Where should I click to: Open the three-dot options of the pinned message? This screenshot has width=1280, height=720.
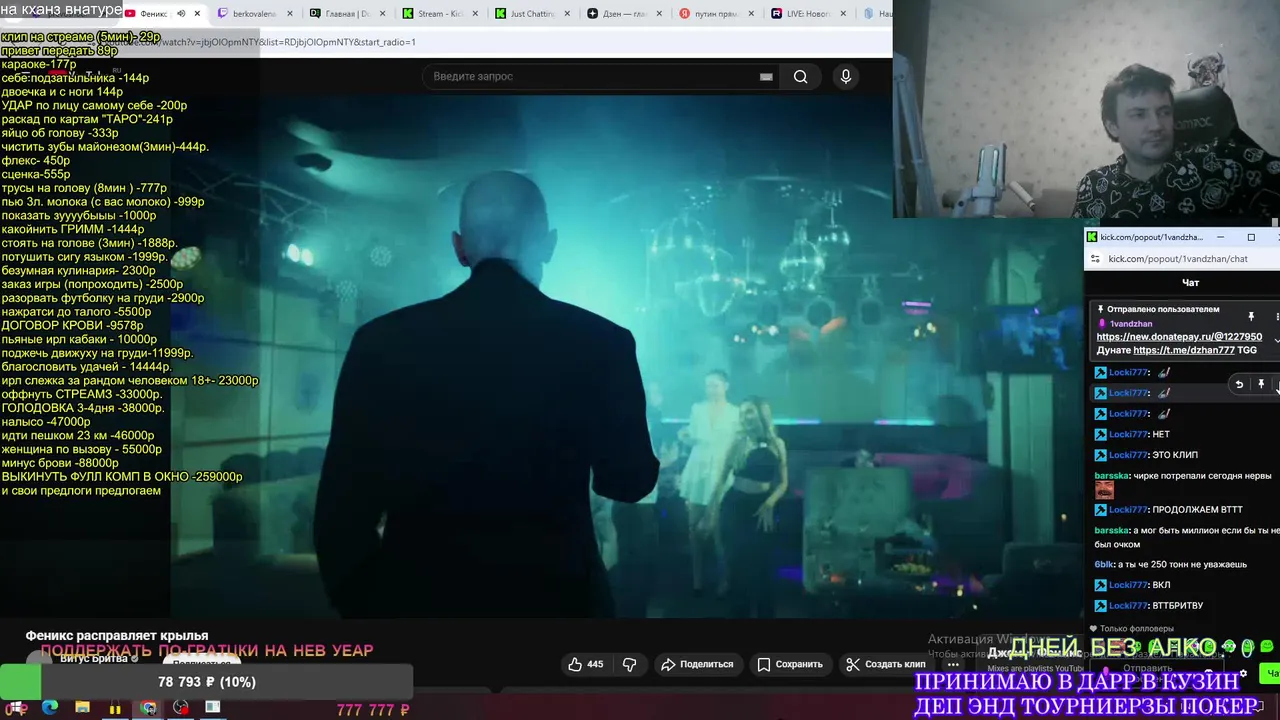[1275, 316]
